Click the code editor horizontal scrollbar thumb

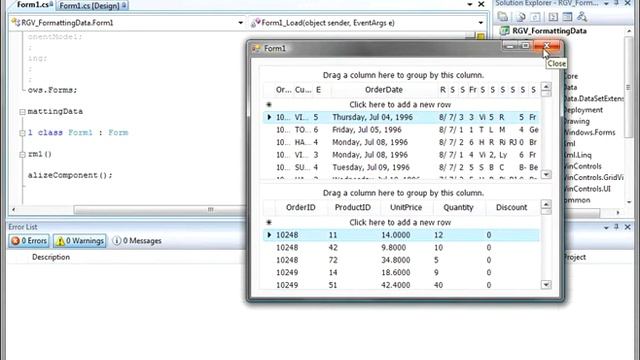coord(159,209)
